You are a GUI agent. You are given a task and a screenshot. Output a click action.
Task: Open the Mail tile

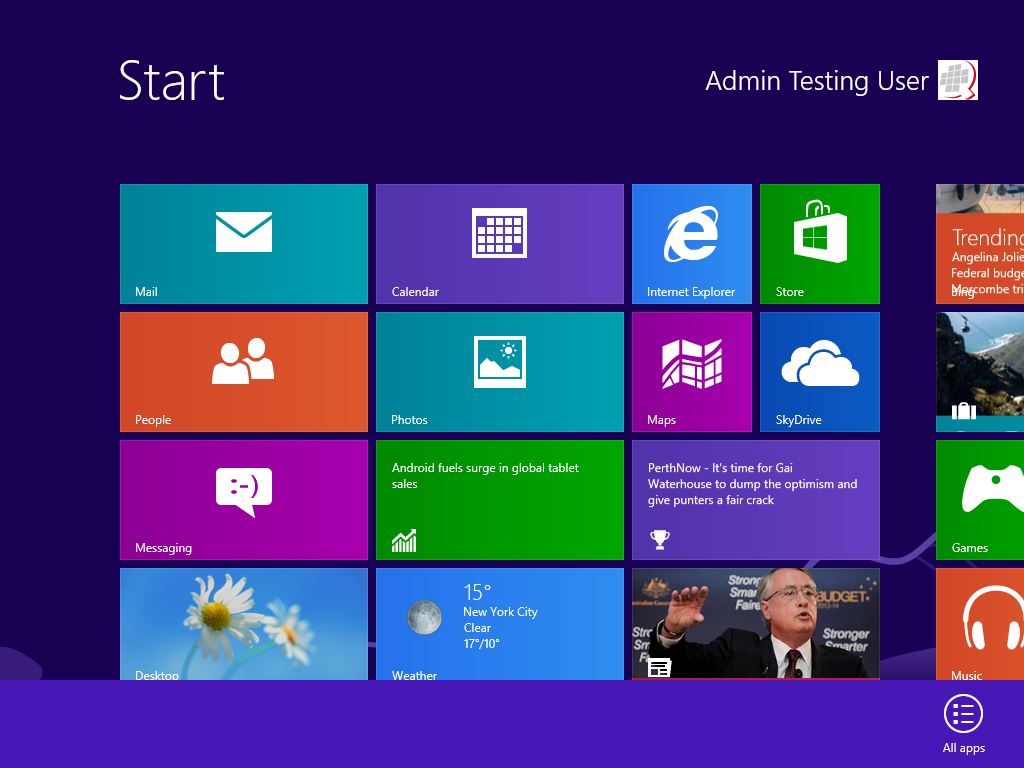coord(243,243)
